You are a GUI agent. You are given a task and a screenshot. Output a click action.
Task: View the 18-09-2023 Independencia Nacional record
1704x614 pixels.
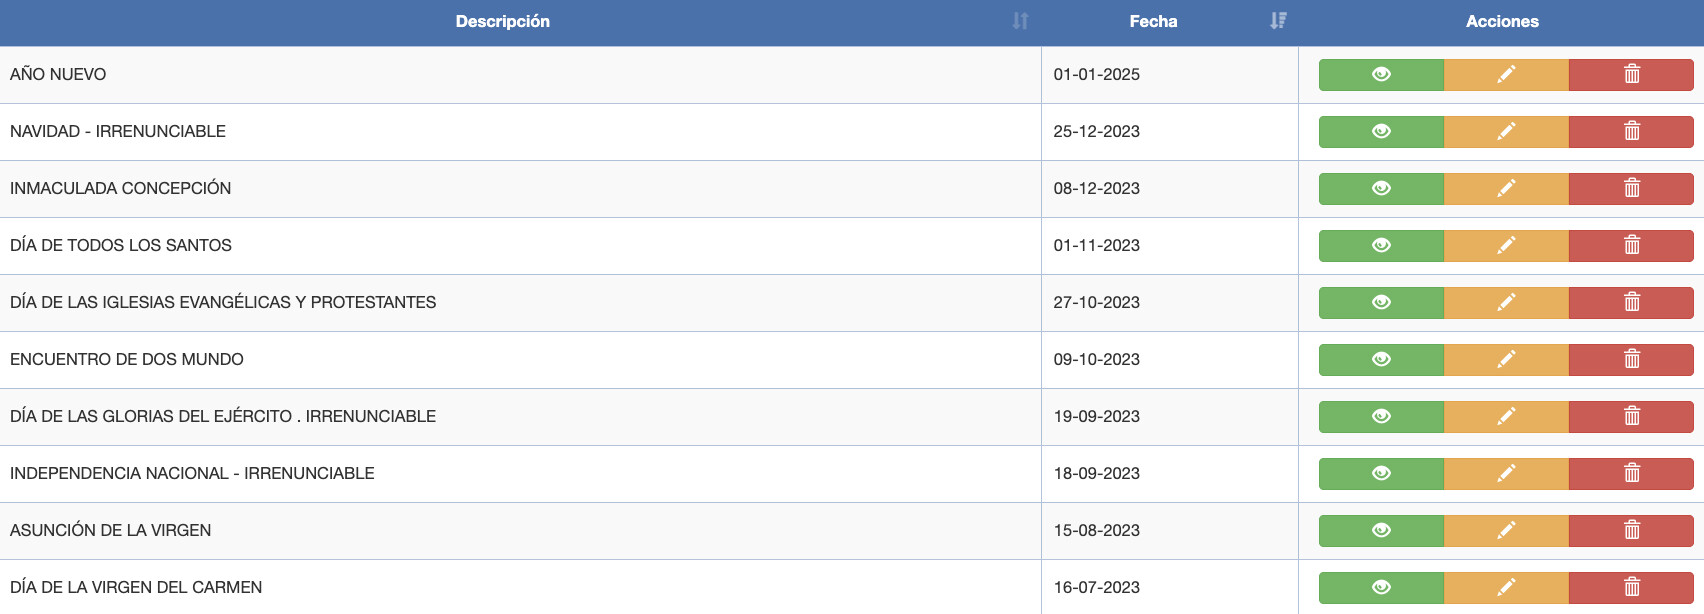pos(1381,474)
